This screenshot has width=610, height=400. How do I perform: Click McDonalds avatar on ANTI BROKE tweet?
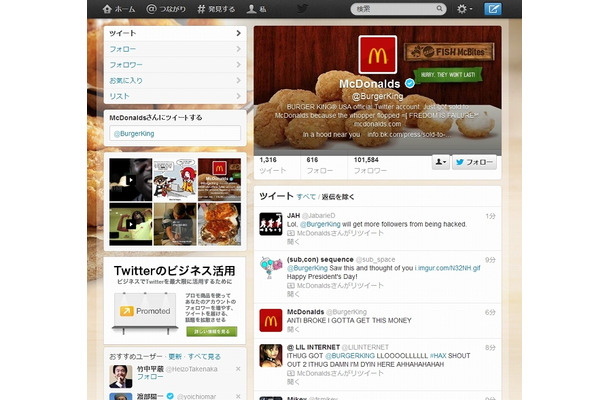(x=271, y=320)
